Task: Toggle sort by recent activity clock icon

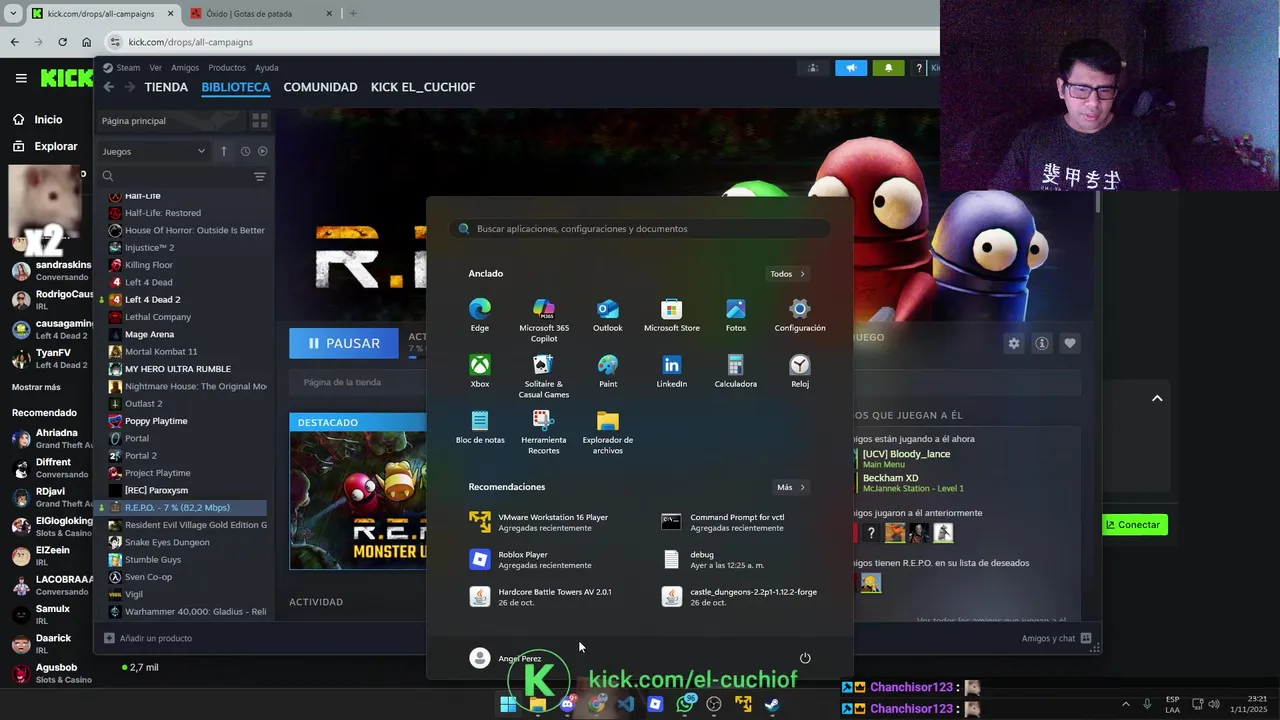Action: click(x=245, y=151)
